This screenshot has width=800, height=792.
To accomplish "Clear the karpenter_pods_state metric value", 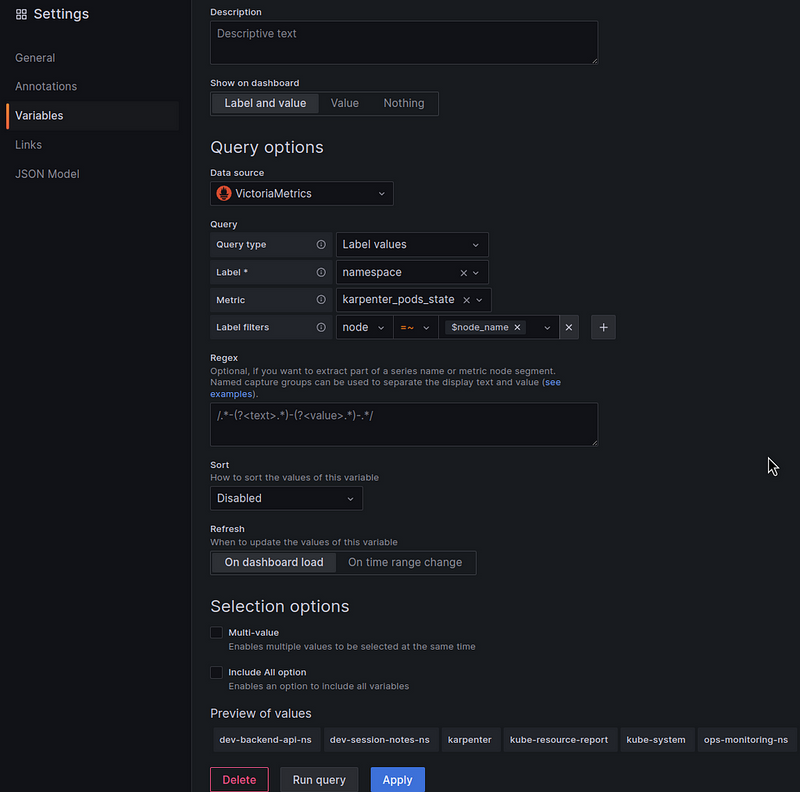I will 466,300.
